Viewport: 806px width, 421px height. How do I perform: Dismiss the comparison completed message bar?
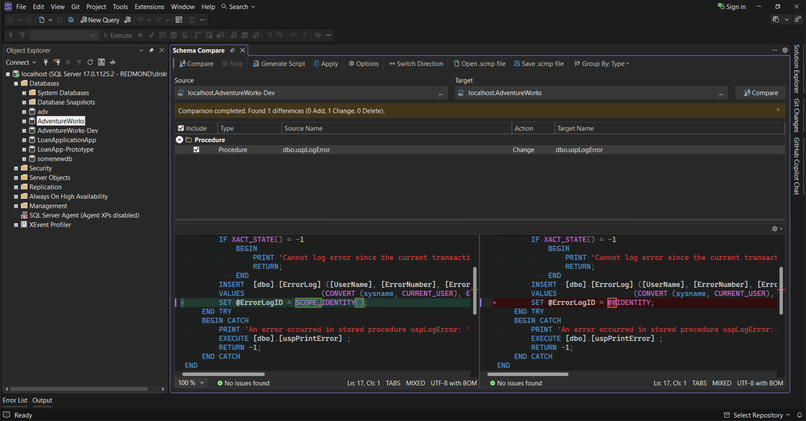point(778,109)
